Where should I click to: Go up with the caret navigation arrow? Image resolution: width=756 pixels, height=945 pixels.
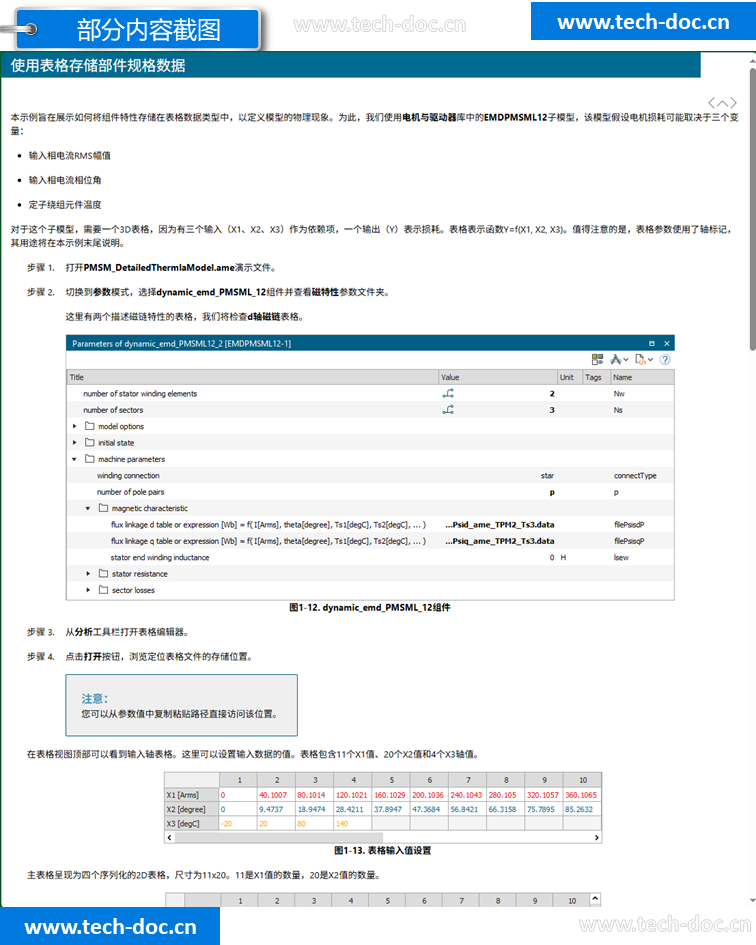pyautogui.click(x=722, y=102)
